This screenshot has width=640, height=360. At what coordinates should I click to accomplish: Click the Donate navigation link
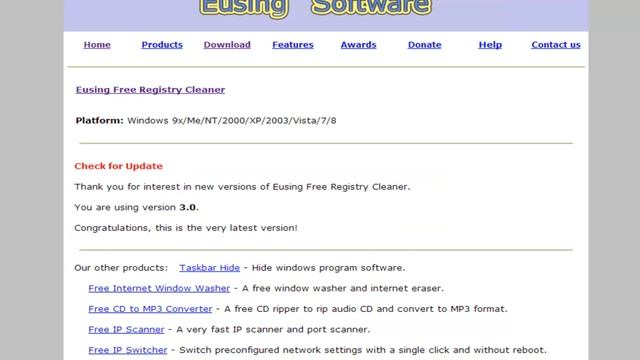click(424, 45)
